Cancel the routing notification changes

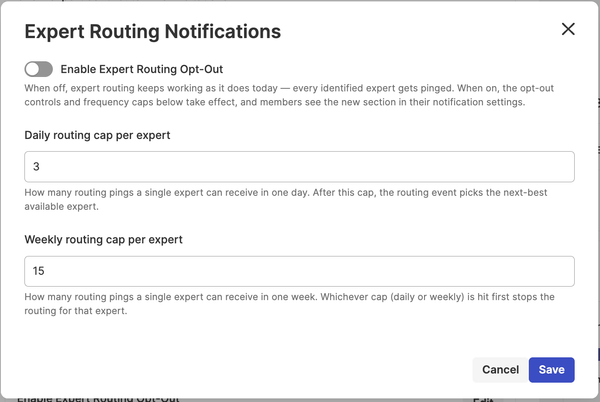(x=501, y=370)
